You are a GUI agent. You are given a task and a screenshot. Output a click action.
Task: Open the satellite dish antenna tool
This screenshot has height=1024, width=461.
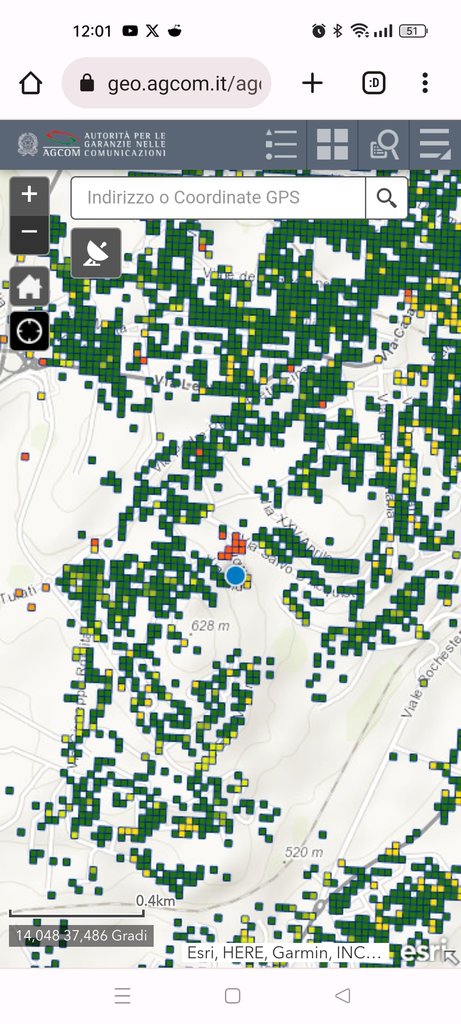click(96, 253)
